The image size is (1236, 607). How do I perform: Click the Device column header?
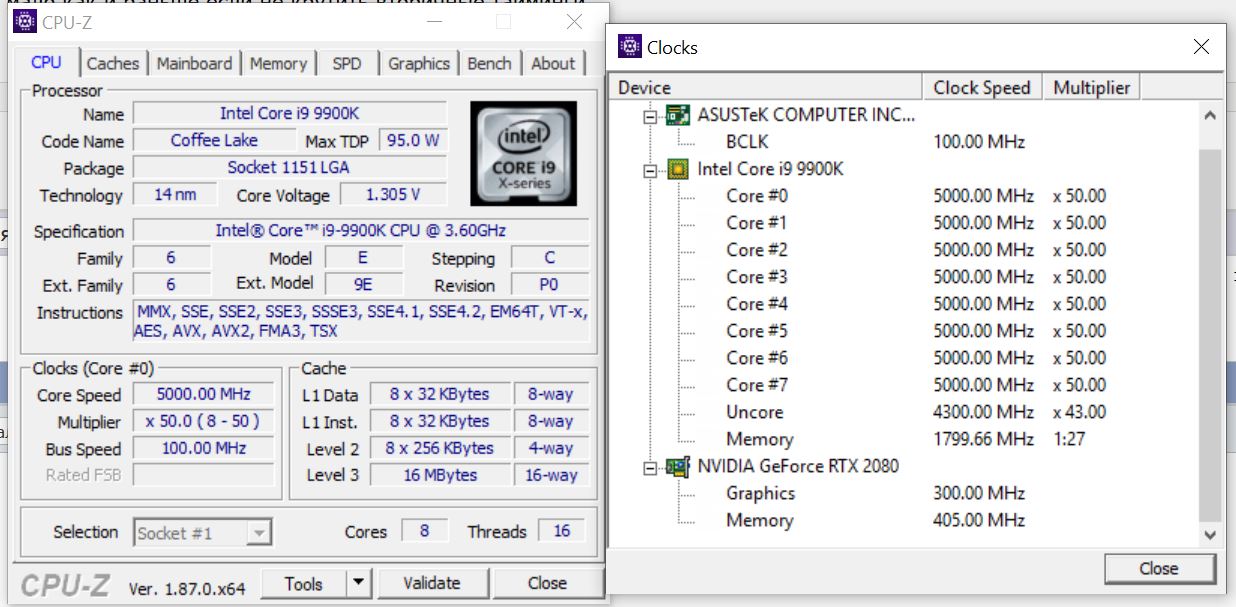click(766, 87)
